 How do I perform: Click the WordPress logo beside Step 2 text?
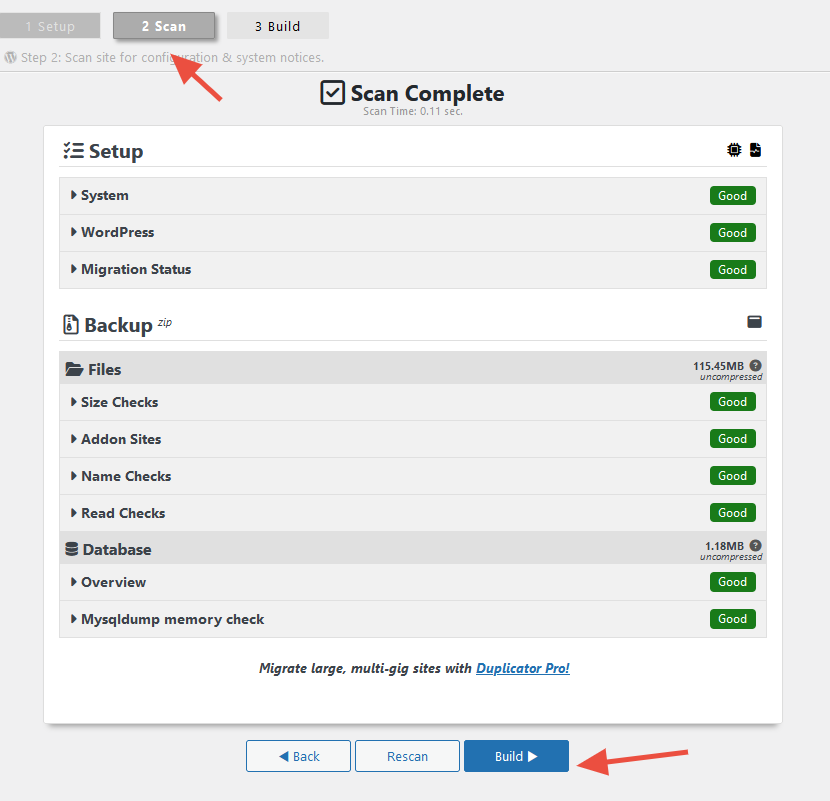[x=10, y=58]
